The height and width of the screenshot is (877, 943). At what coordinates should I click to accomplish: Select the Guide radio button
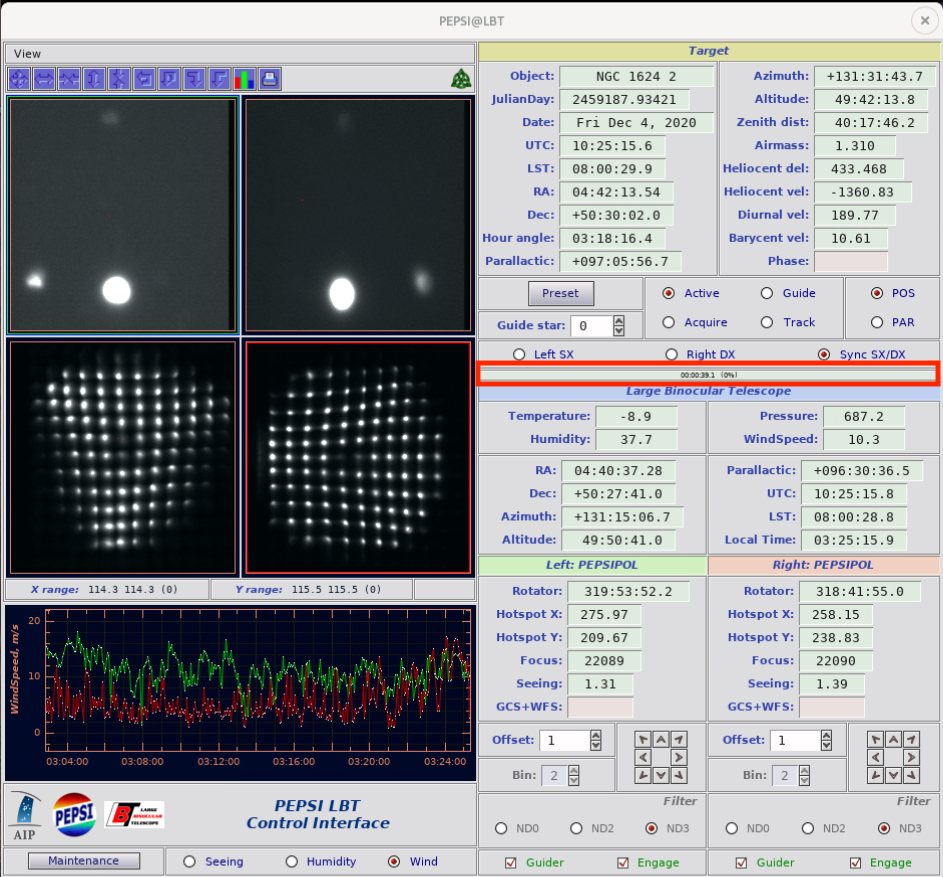(767, 293)
